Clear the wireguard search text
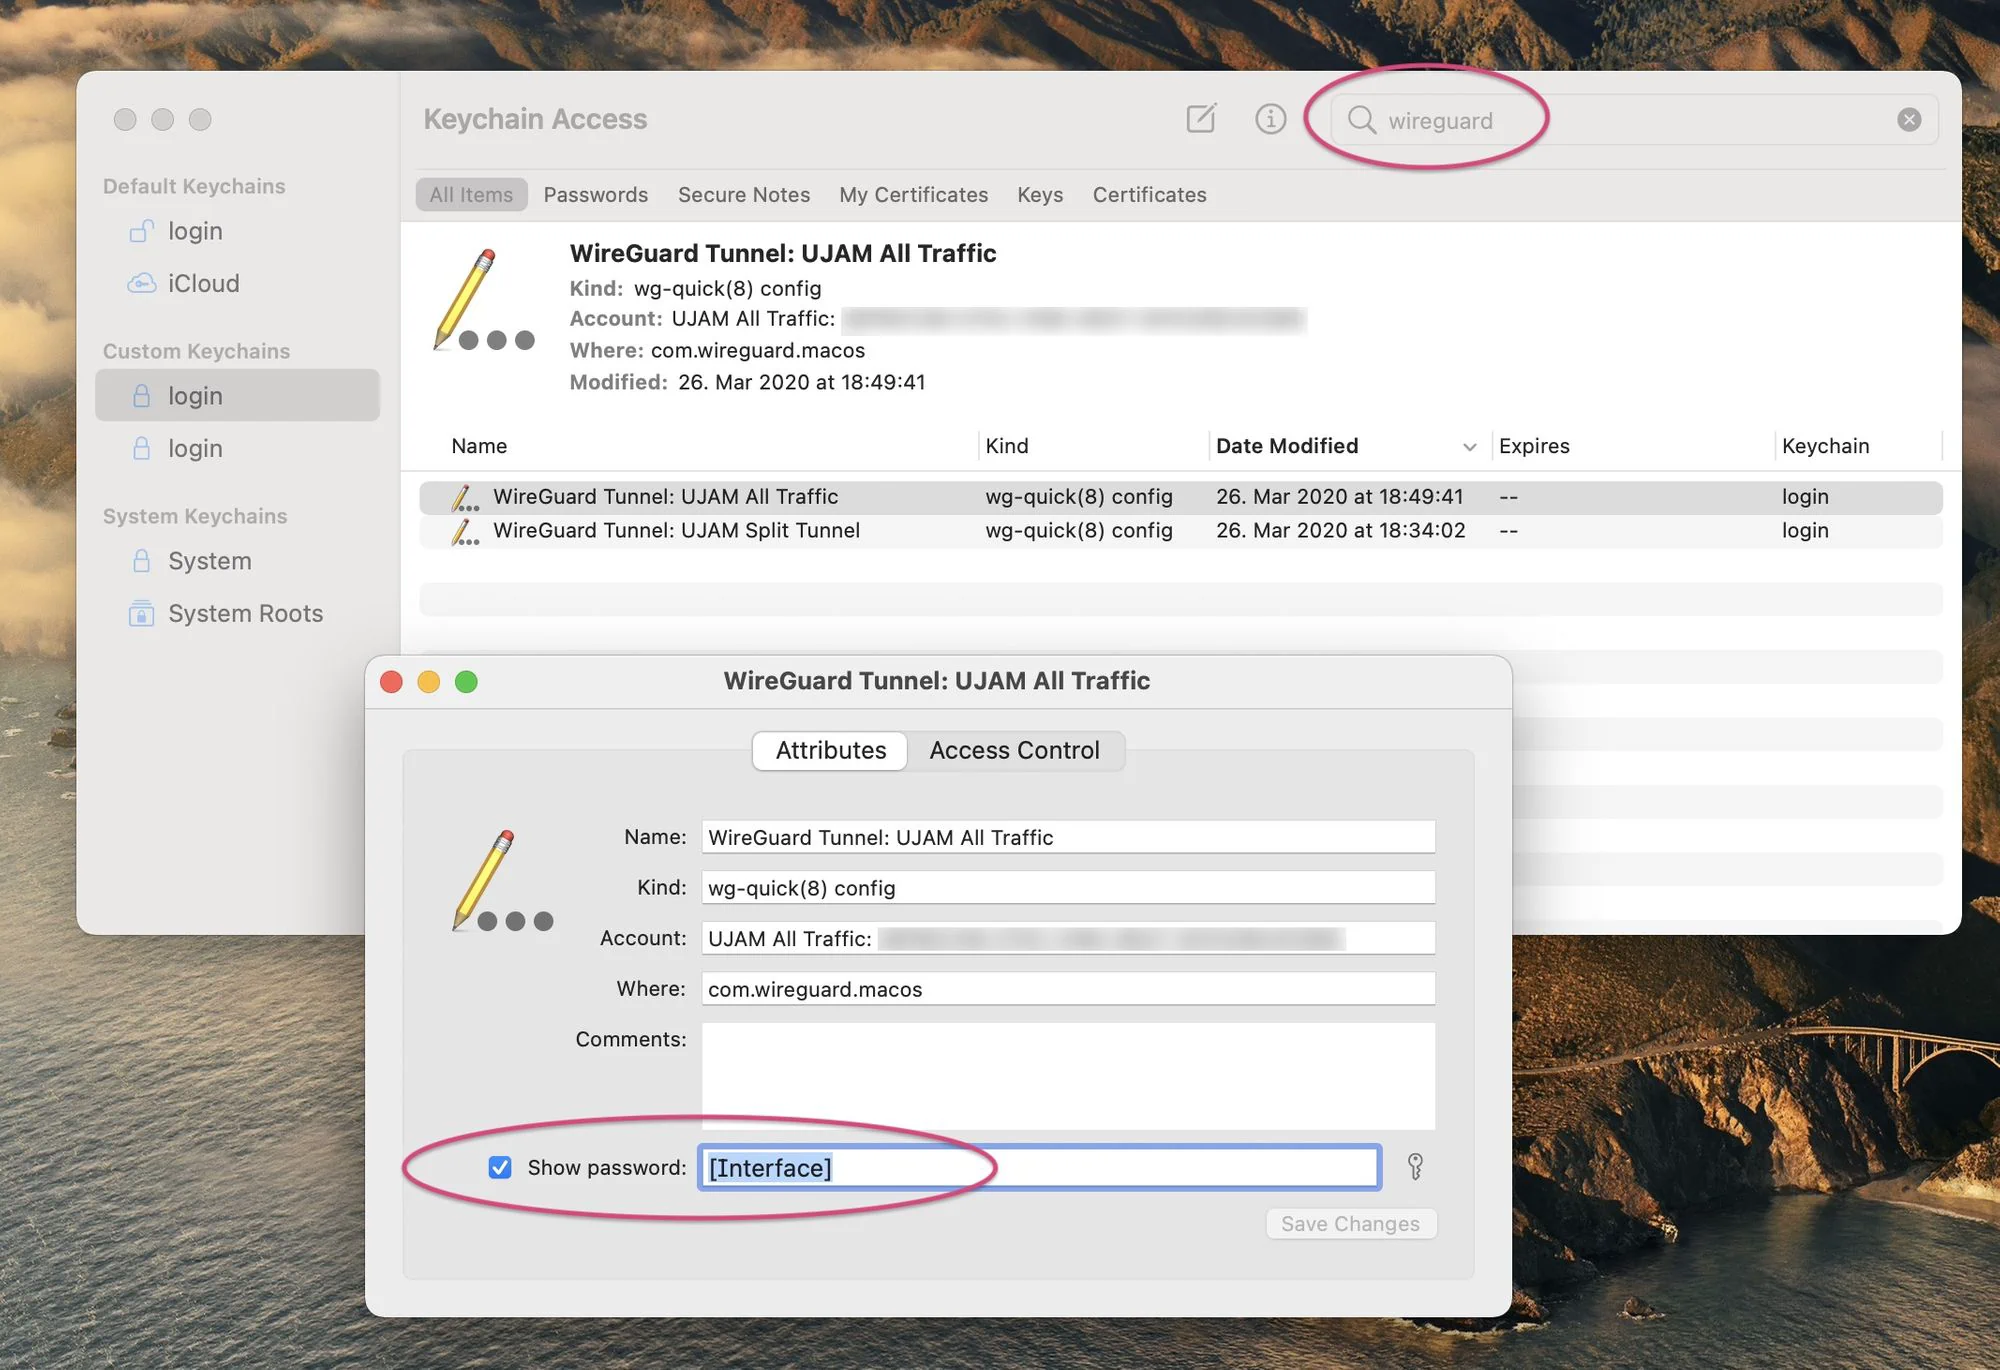The width and height of the screenshot is (2000, 1370). pos(1908,120)
